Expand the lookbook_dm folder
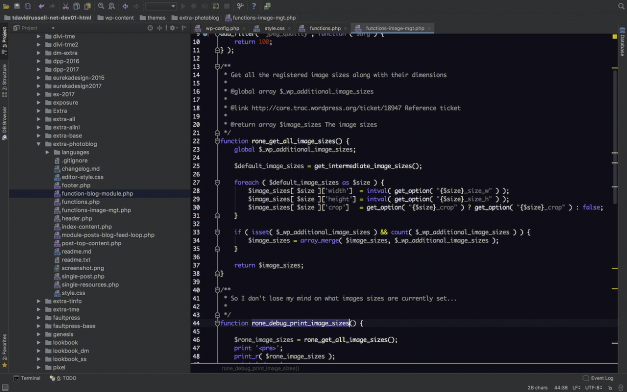This screenshot has width=627, height=392. 39,351
